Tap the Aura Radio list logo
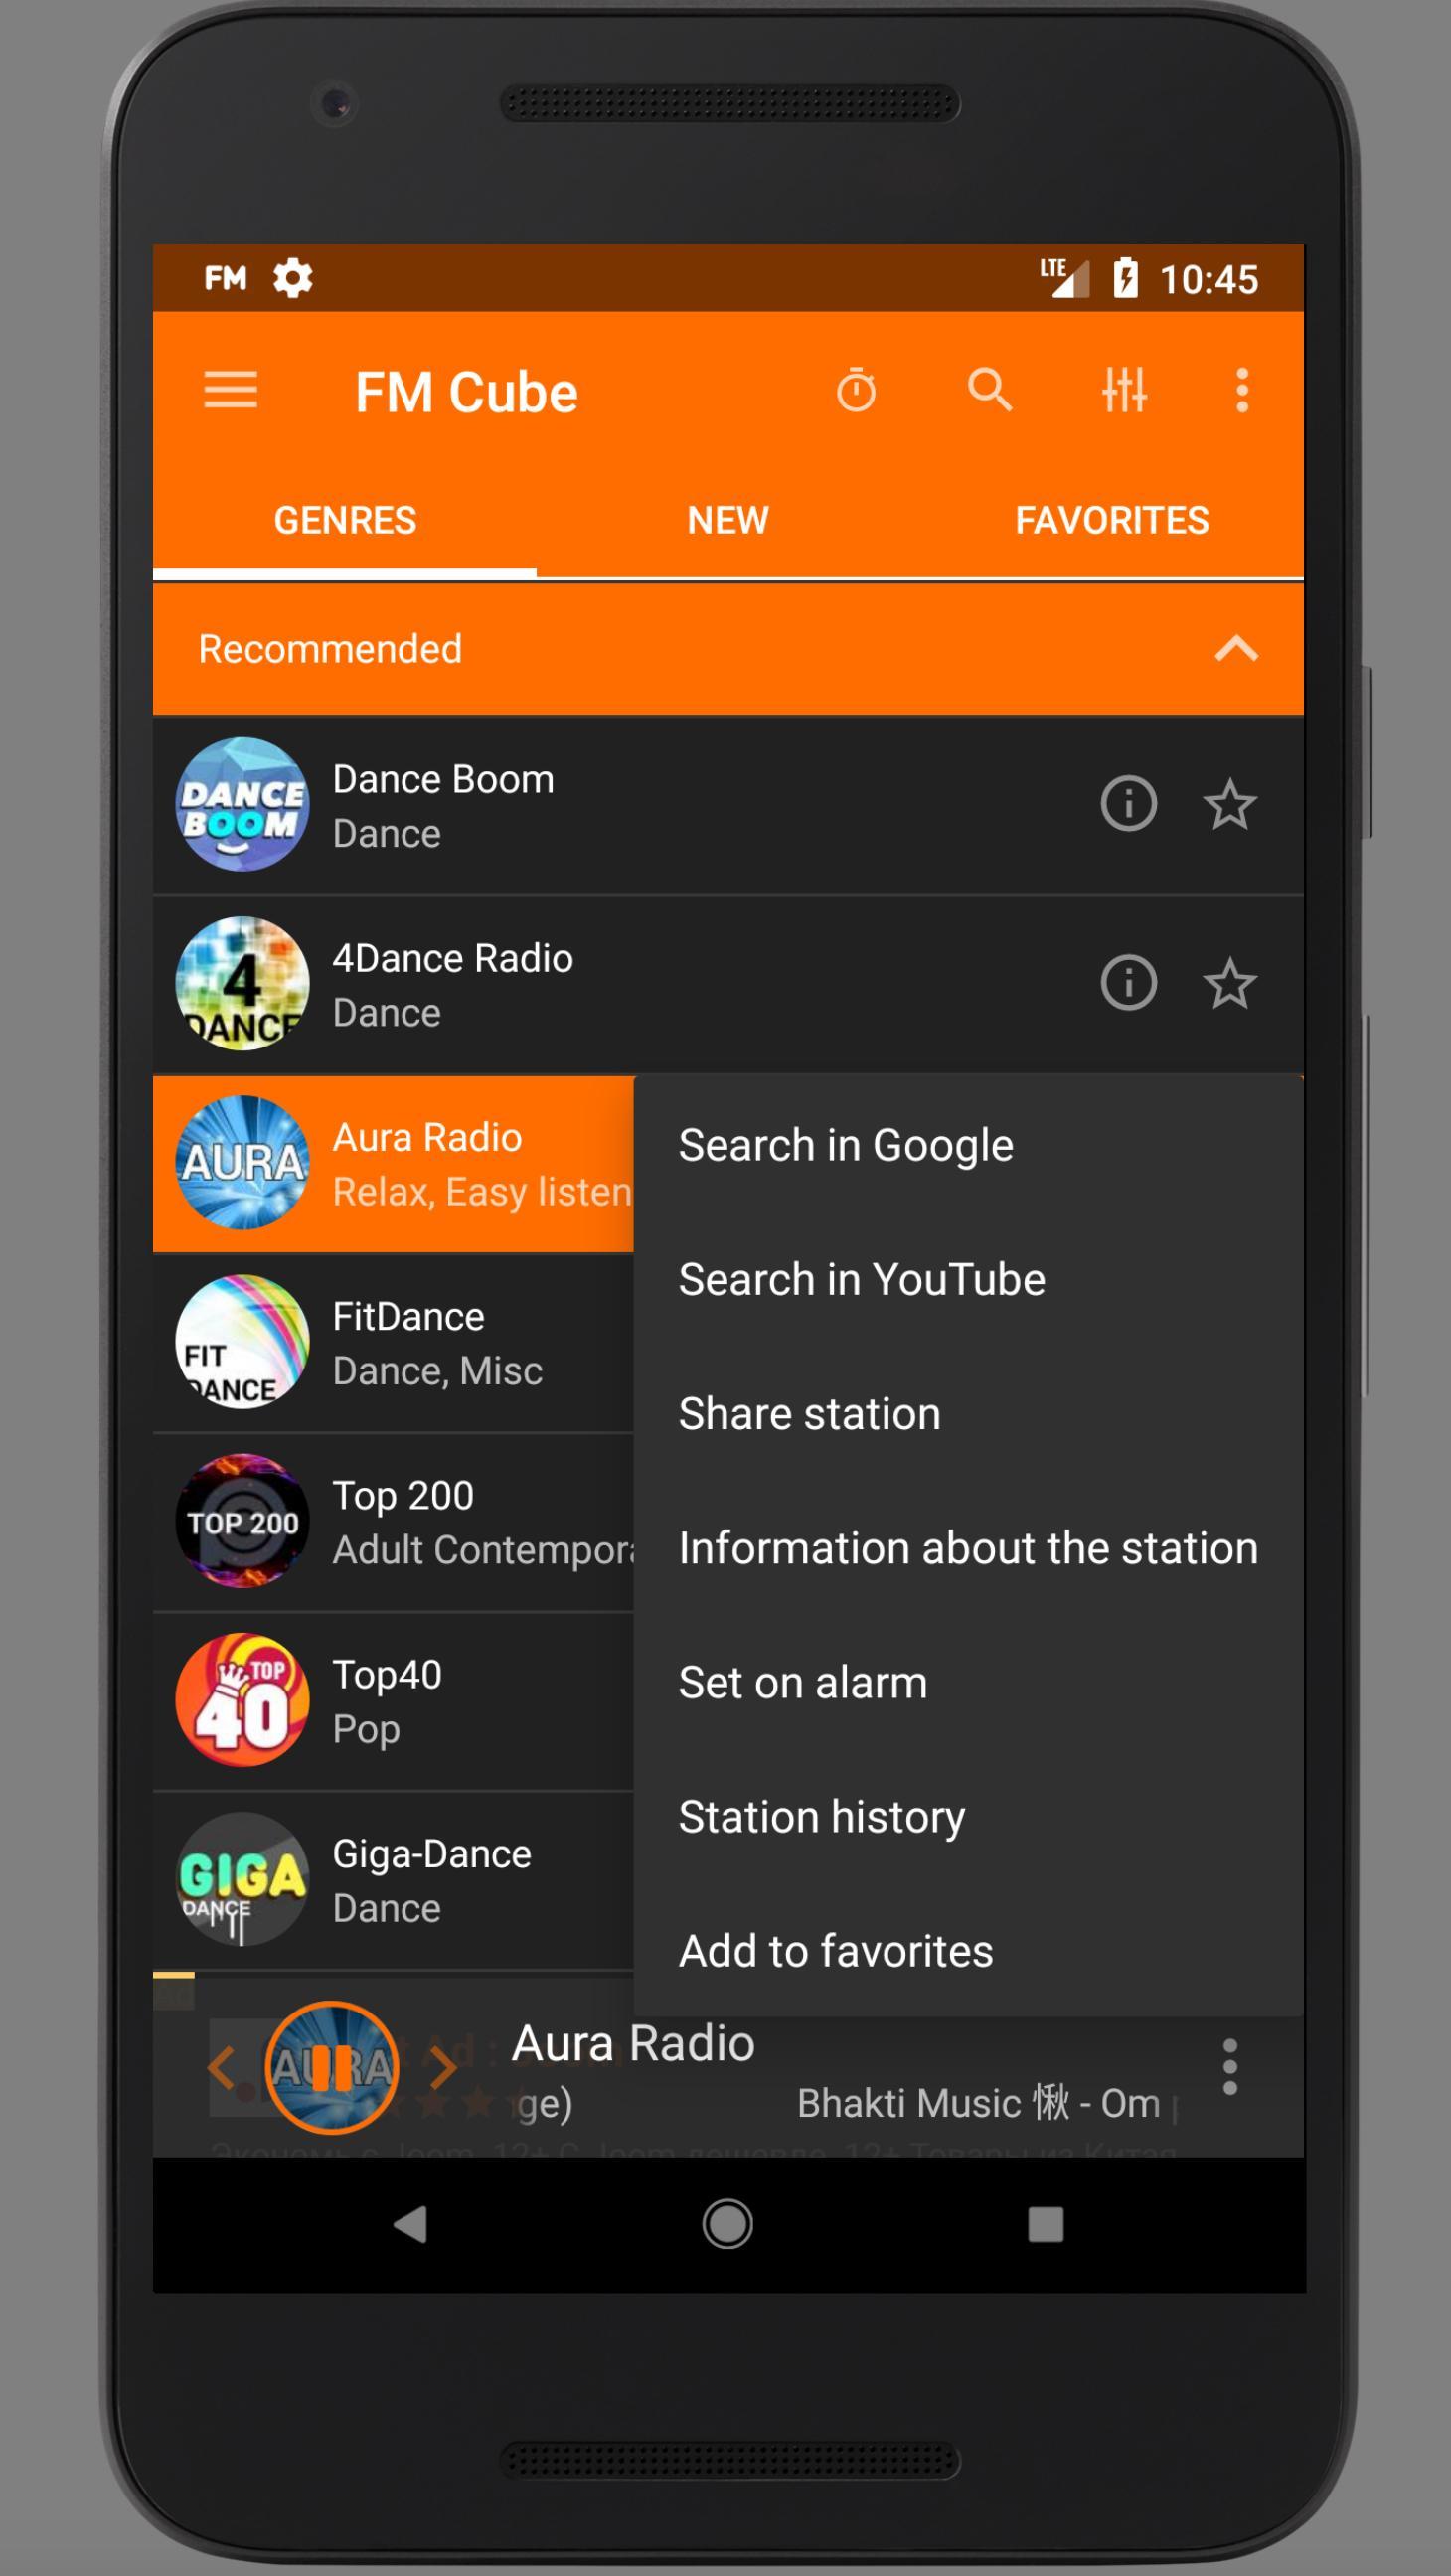Screen dimensions: 1451x2576 242,1162
